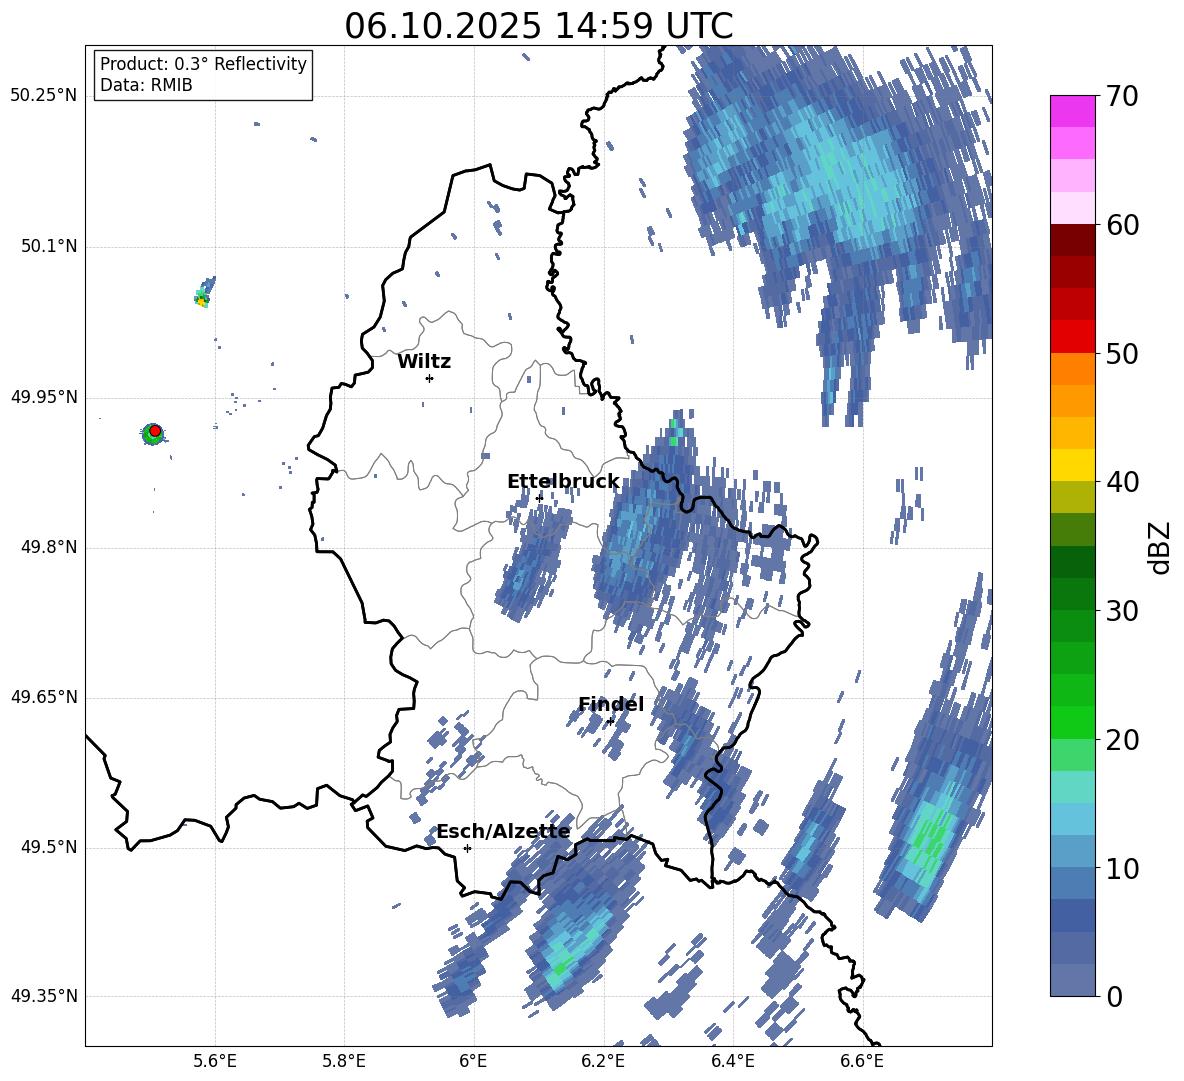Click the colorbar value 0
Screen dimensions: 1184x1081
pos(1114,996)
